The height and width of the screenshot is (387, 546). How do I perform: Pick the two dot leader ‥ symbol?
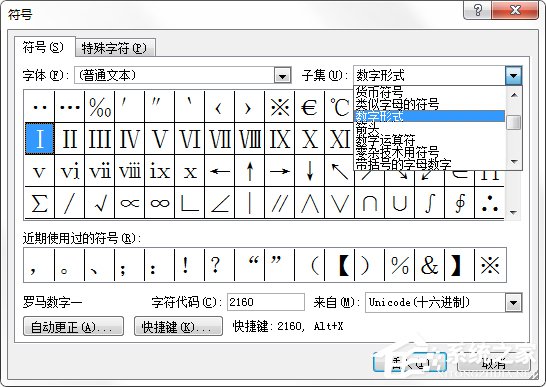pos(40,107)
